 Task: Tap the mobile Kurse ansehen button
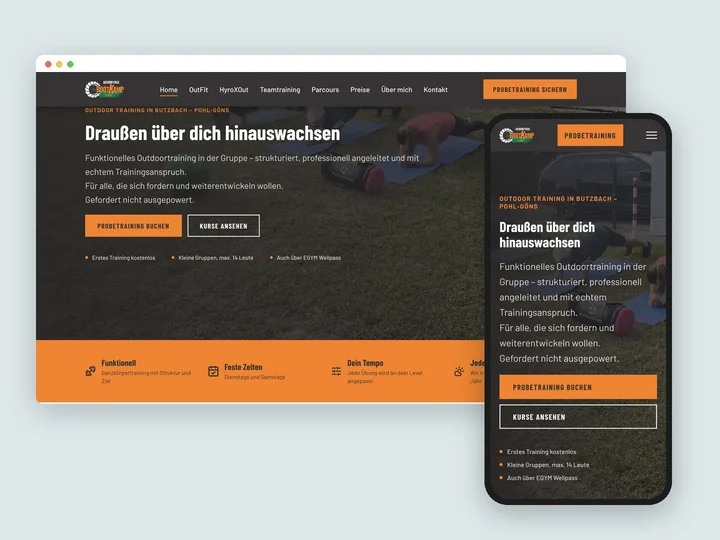(578, 417)
